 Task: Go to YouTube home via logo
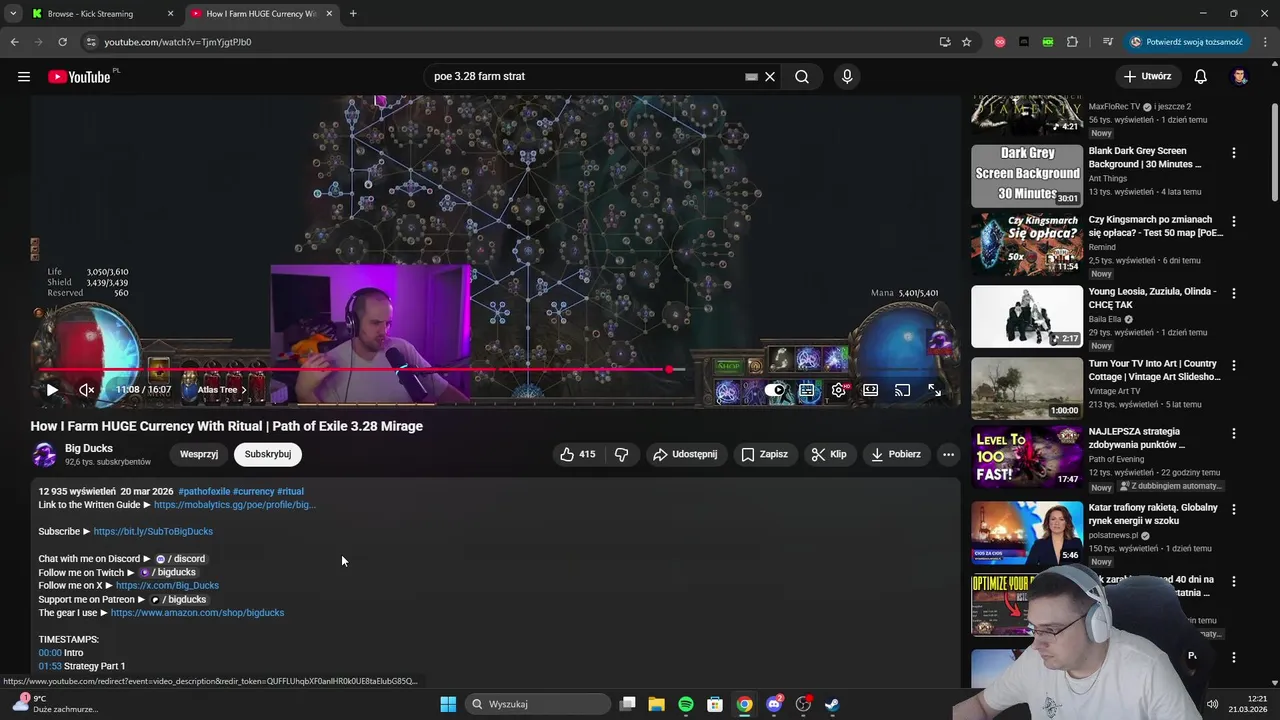[x=79, y=77]
